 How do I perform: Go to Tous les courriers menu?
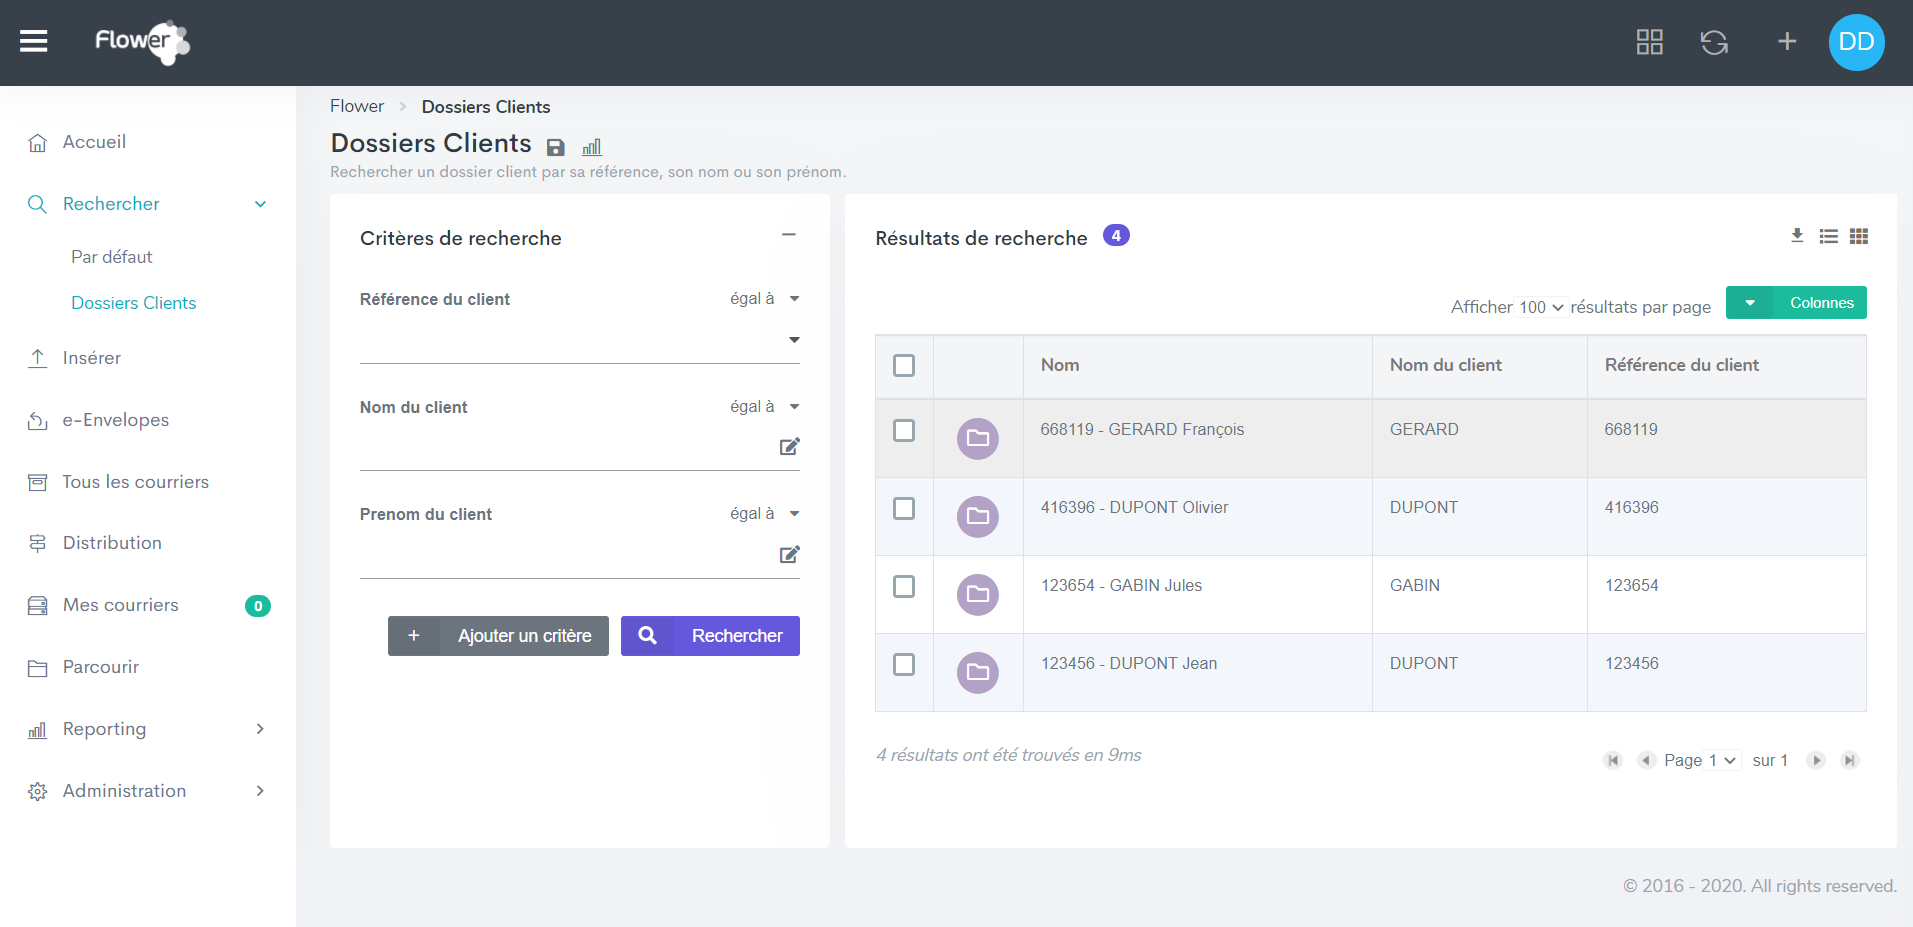coord(135,482)
